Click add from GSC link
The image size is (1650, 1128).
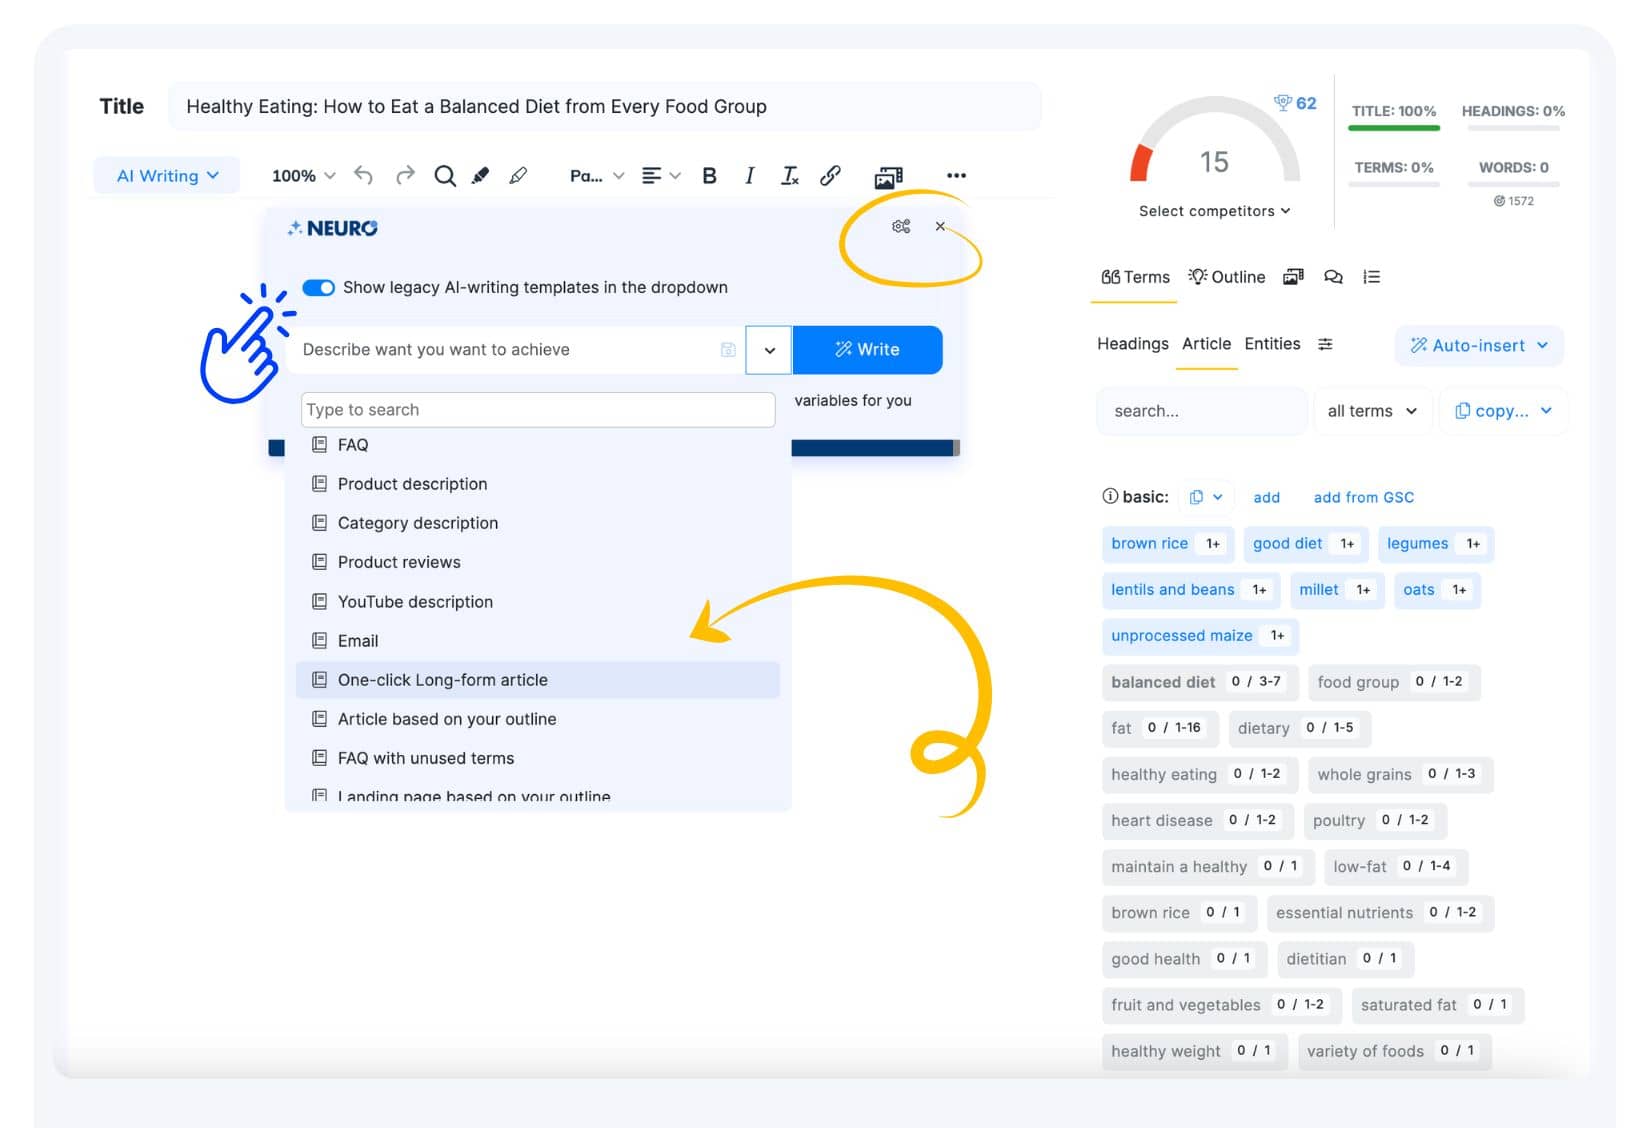coord(1363,497)
